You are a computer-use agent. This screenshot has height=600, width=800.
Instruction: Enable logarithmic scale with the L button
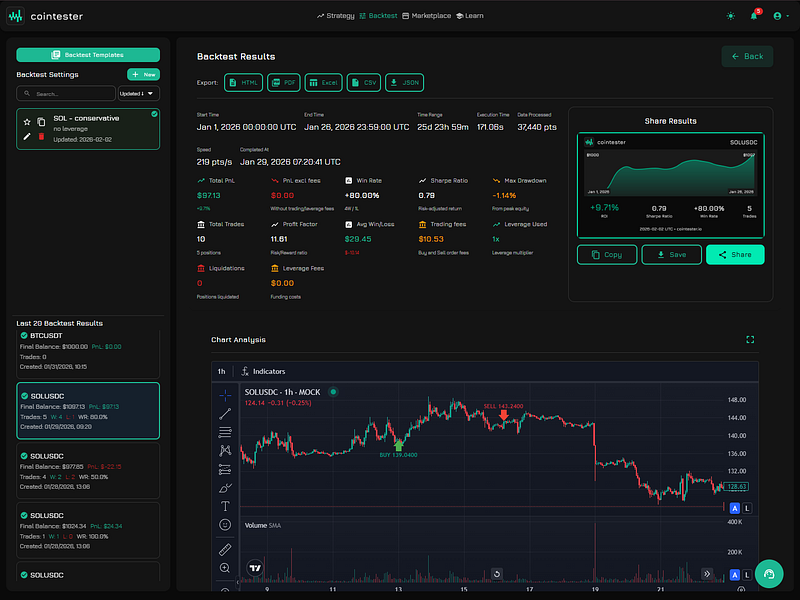tap(745, 508)
